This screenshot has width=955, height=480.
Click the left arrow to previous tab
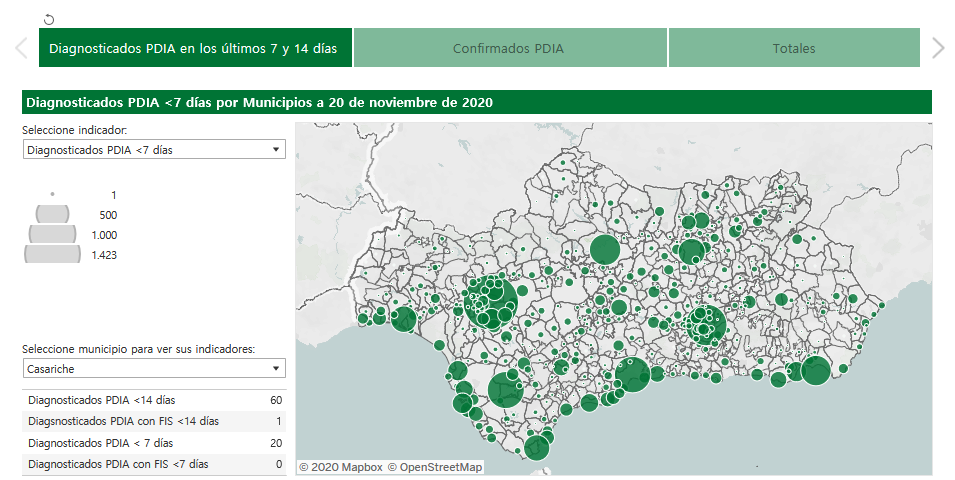pyautogui.click(x=20, y=48)
